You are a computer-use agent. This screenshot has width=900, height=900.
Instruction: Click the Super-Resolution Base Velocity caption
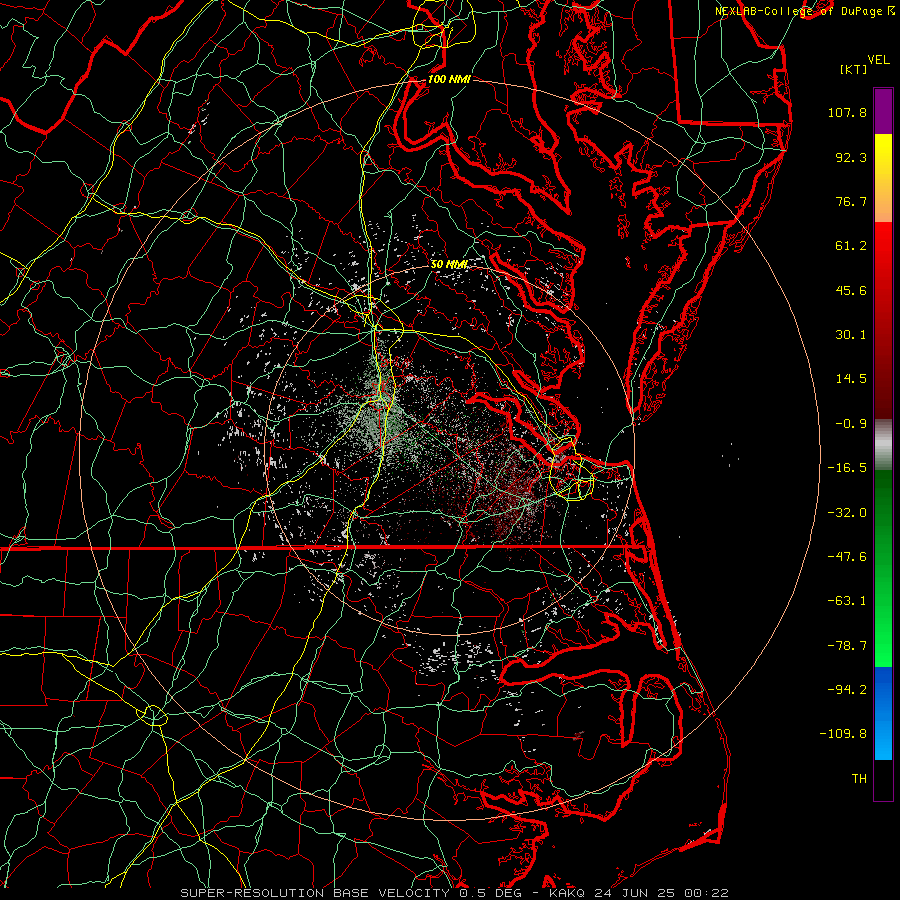[x=455, y=893]
